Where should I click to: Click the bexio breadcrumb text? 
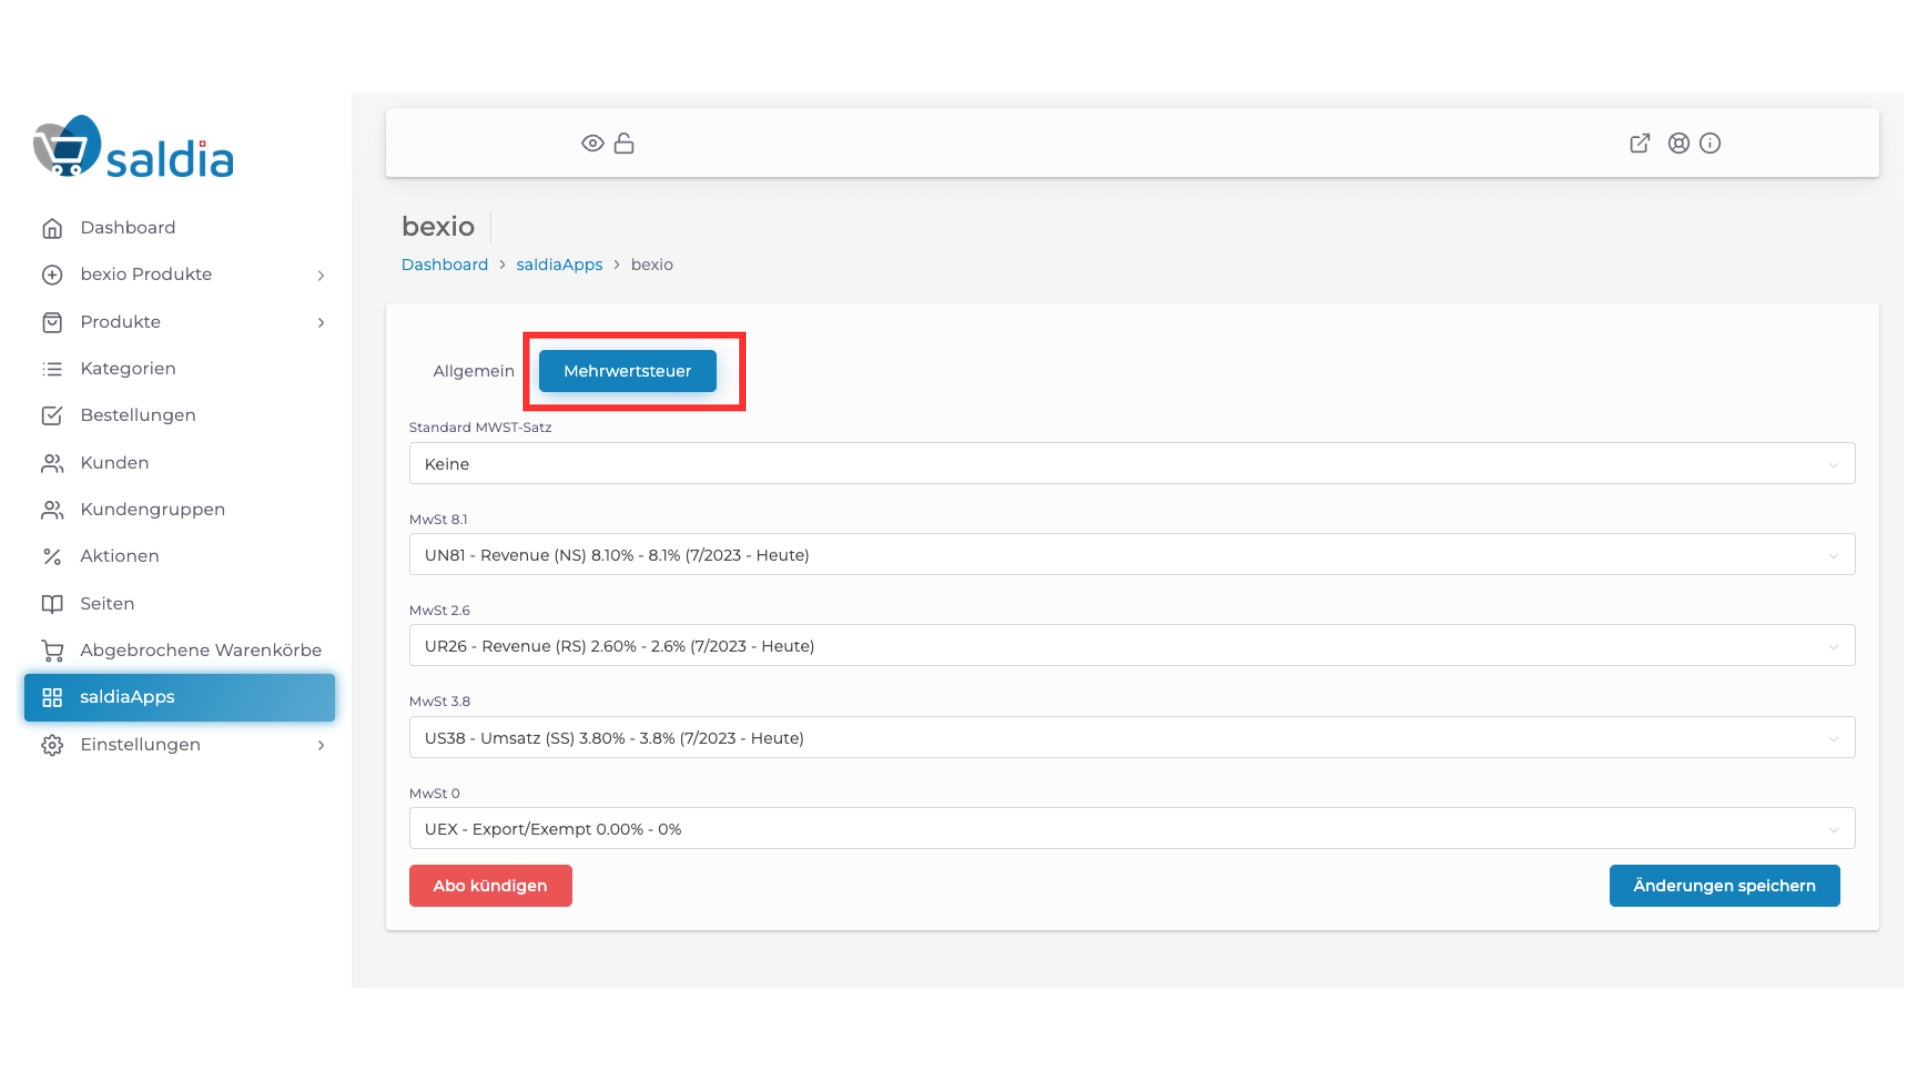[x=652, y=265]
